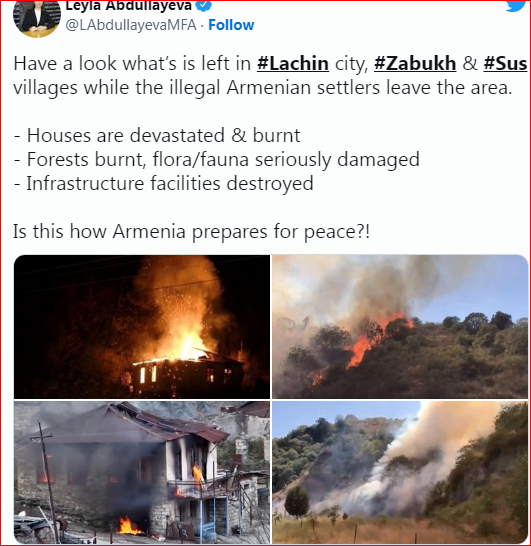The width and height of the screenshot is (531, 546).
Task: Open Leyla Abdullayeva's profile avatar
Action: (x=37, y=18)
